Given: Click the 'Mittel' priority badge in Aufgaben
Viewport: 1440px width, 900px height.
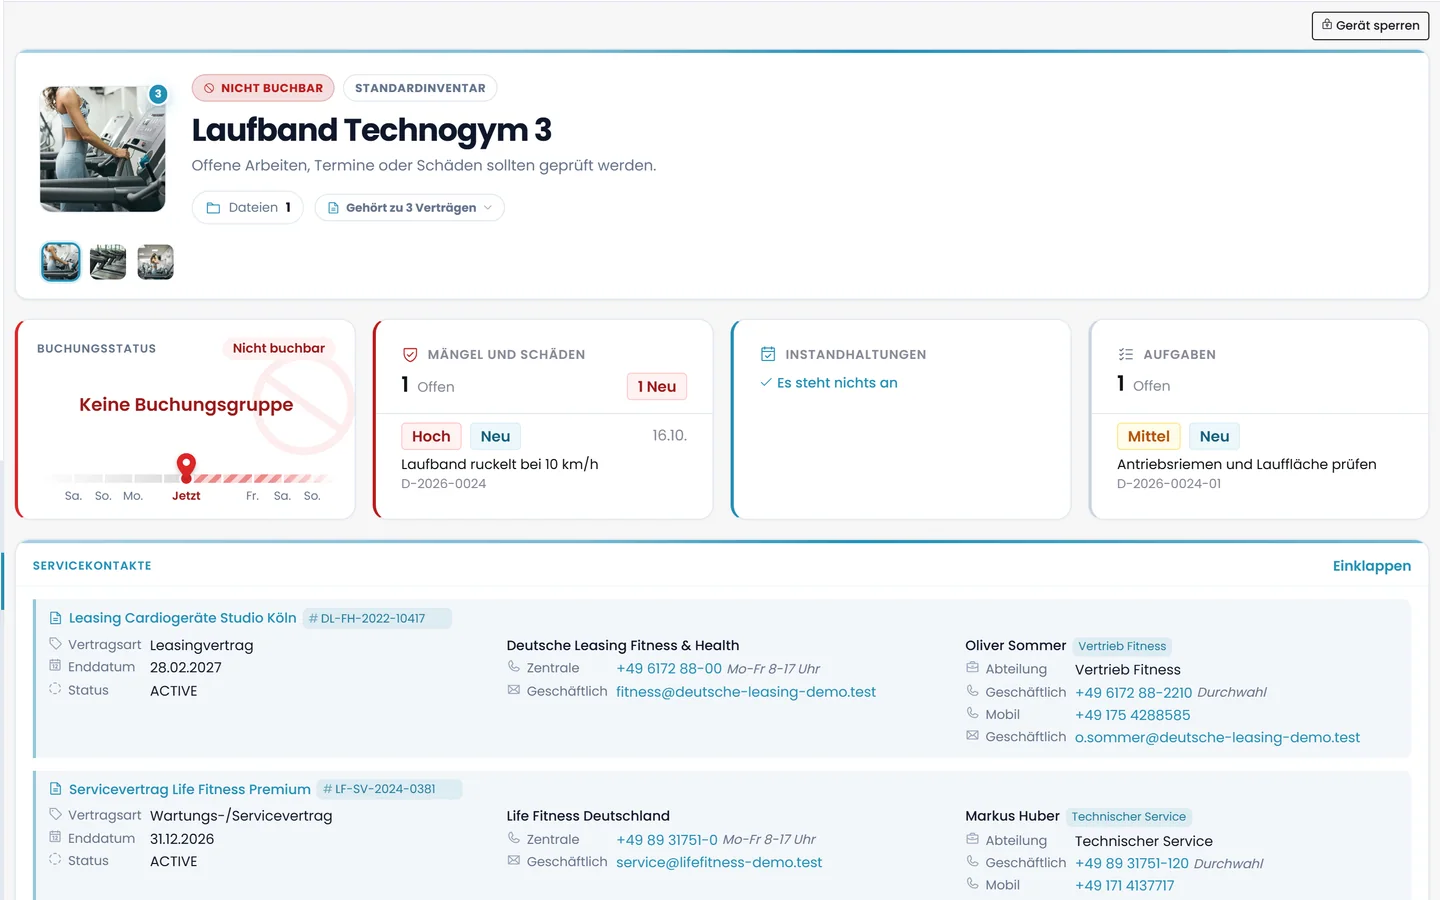Looking at the screenshot, I should click(1149, 436).
